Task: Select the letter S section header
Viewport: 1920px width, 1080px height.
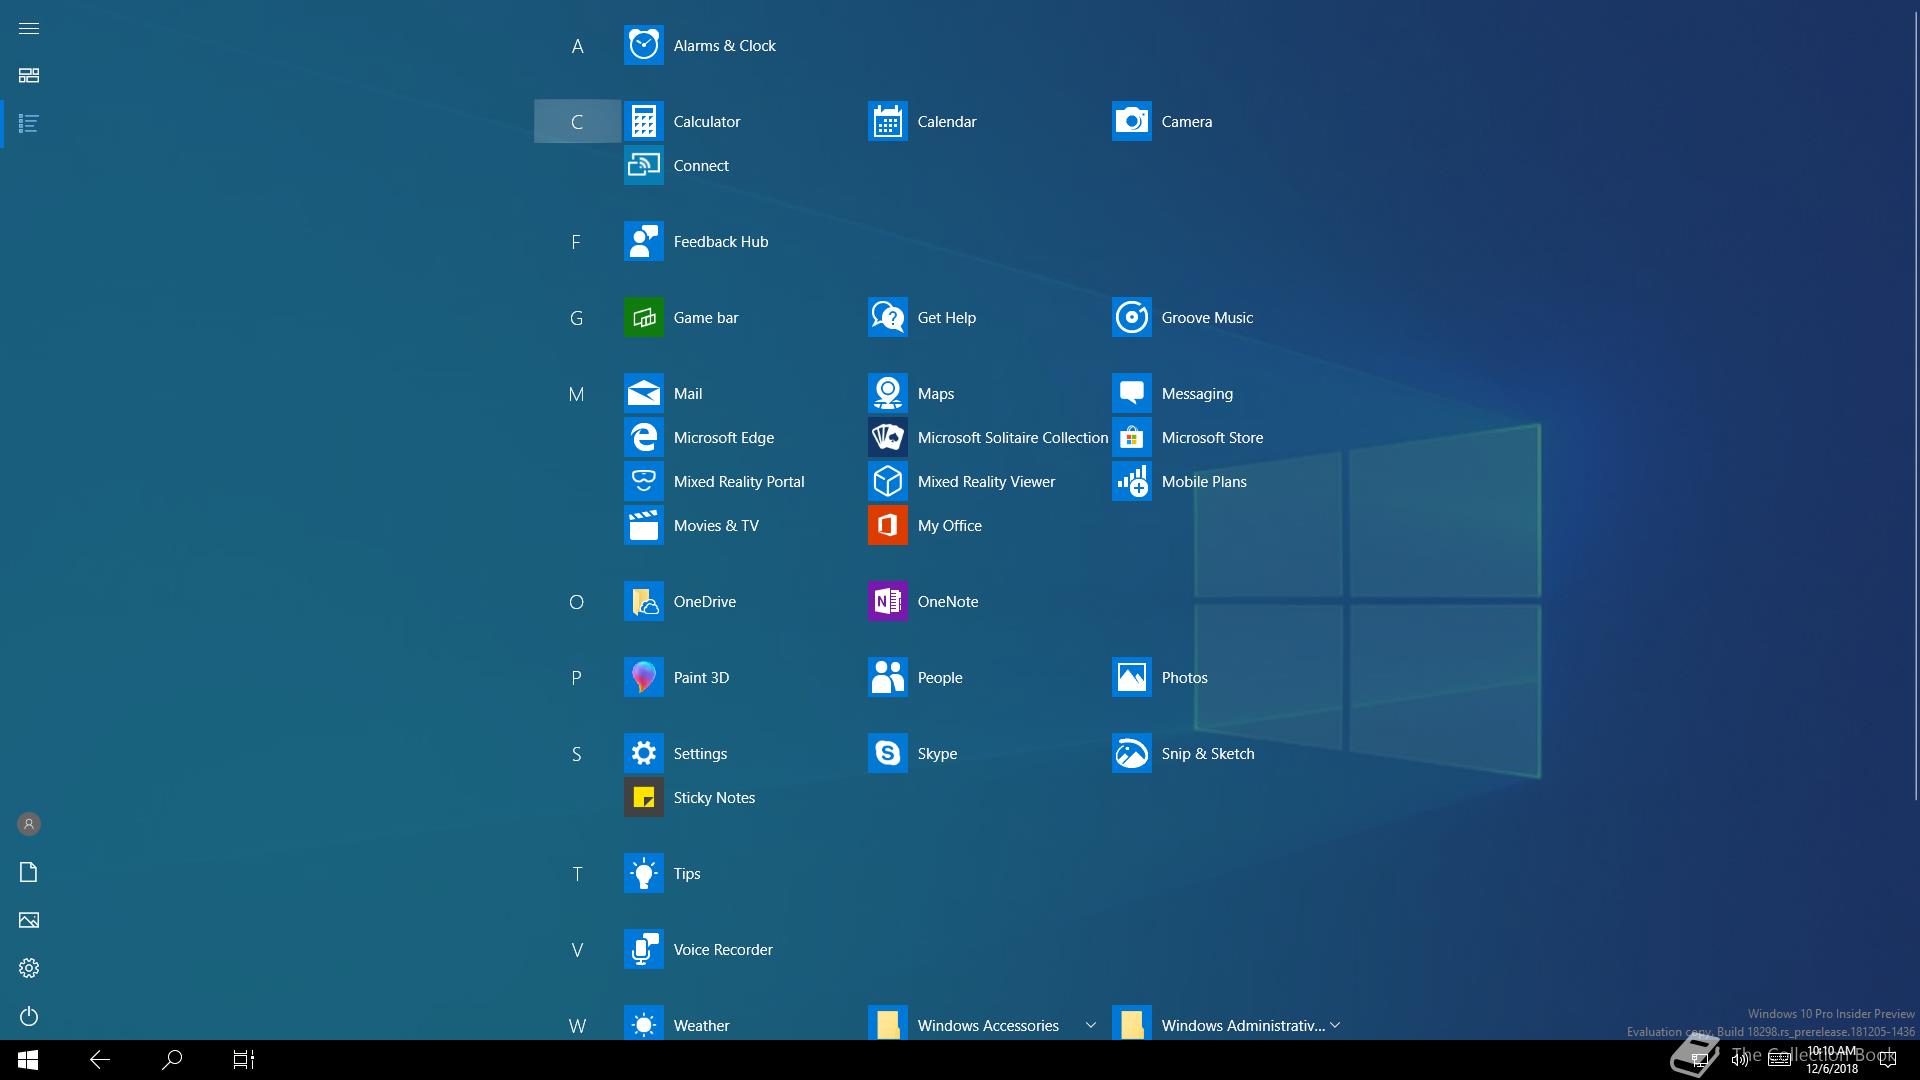Action: (x=576, y=754)
